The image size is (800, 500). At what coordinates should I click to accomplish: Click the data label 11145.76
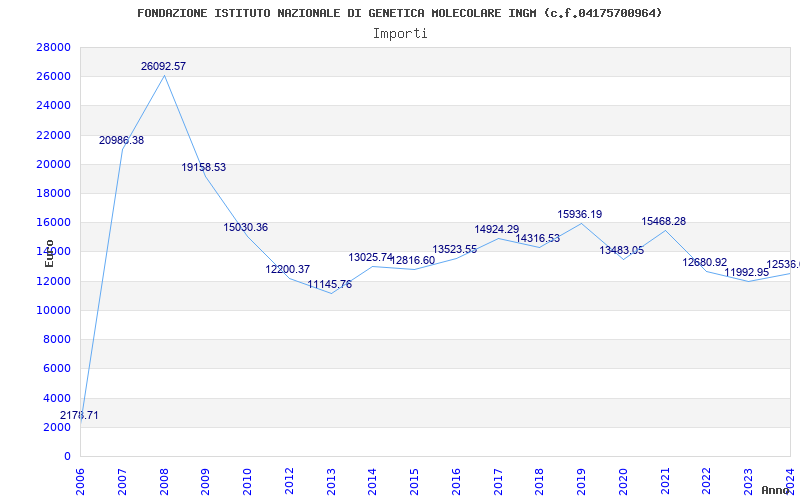(330, 285)
